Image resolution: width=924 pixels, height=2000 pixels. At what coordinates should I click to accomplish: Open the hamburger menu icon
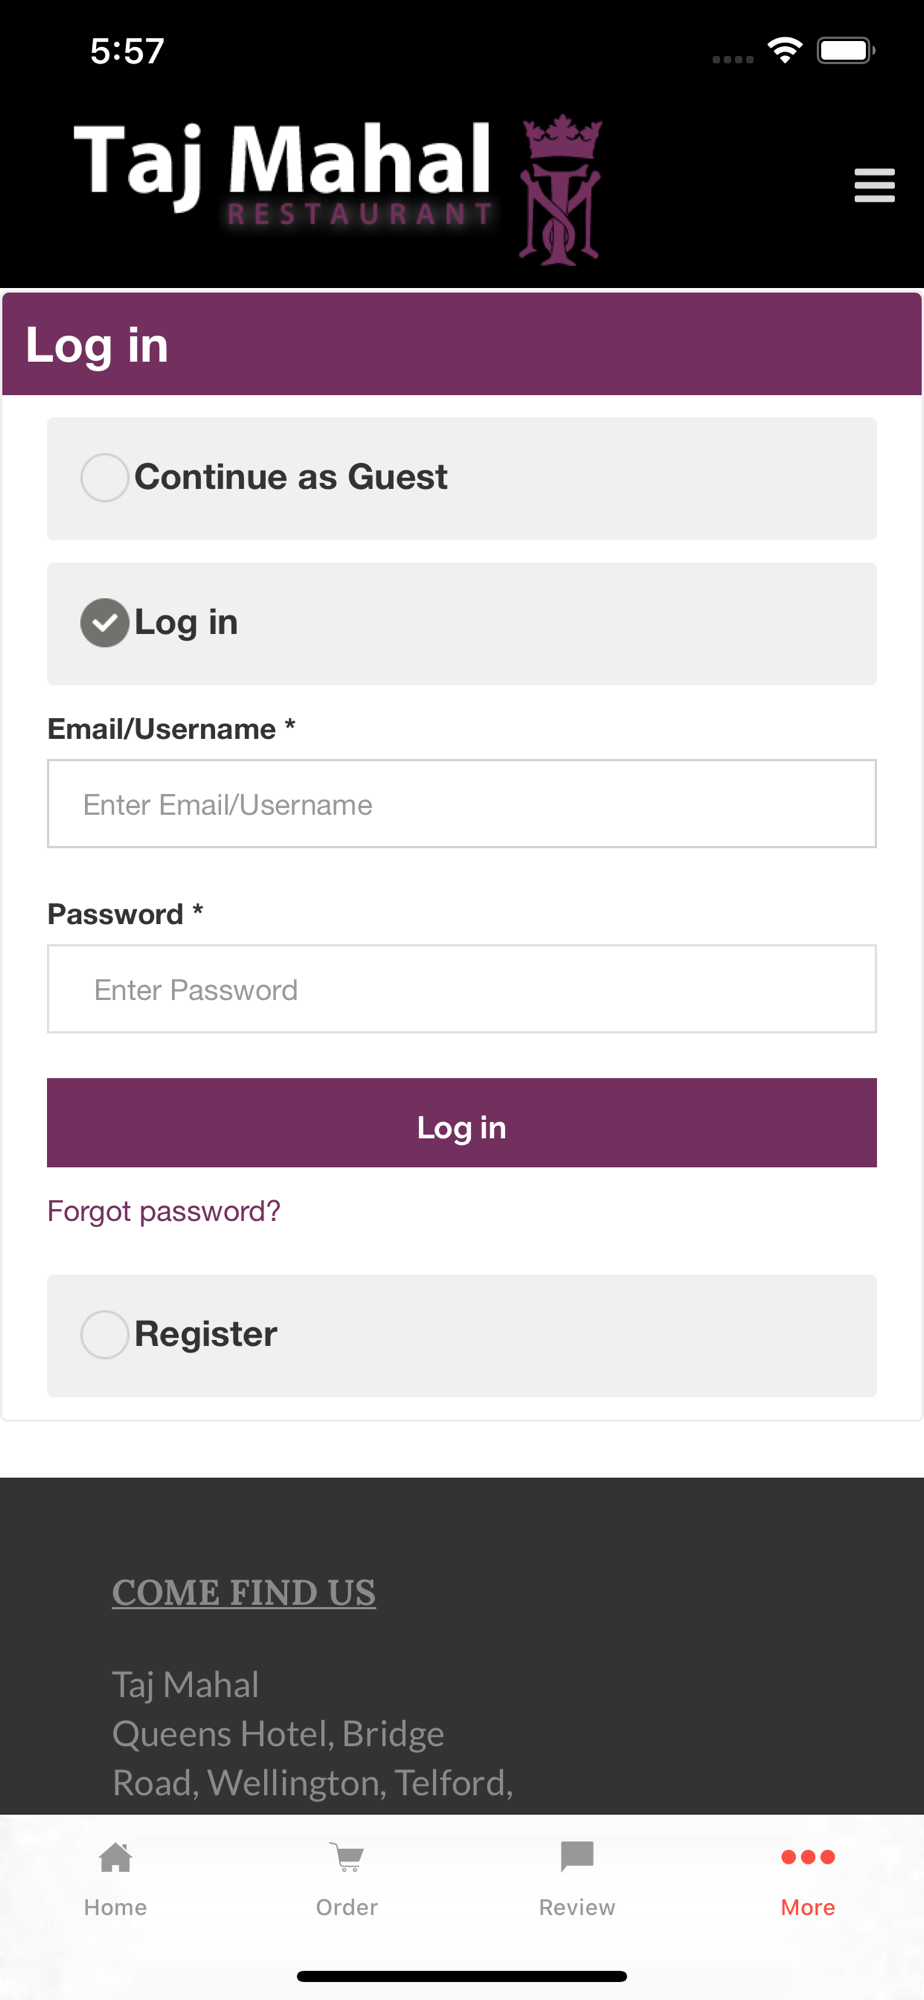(874, 186)
